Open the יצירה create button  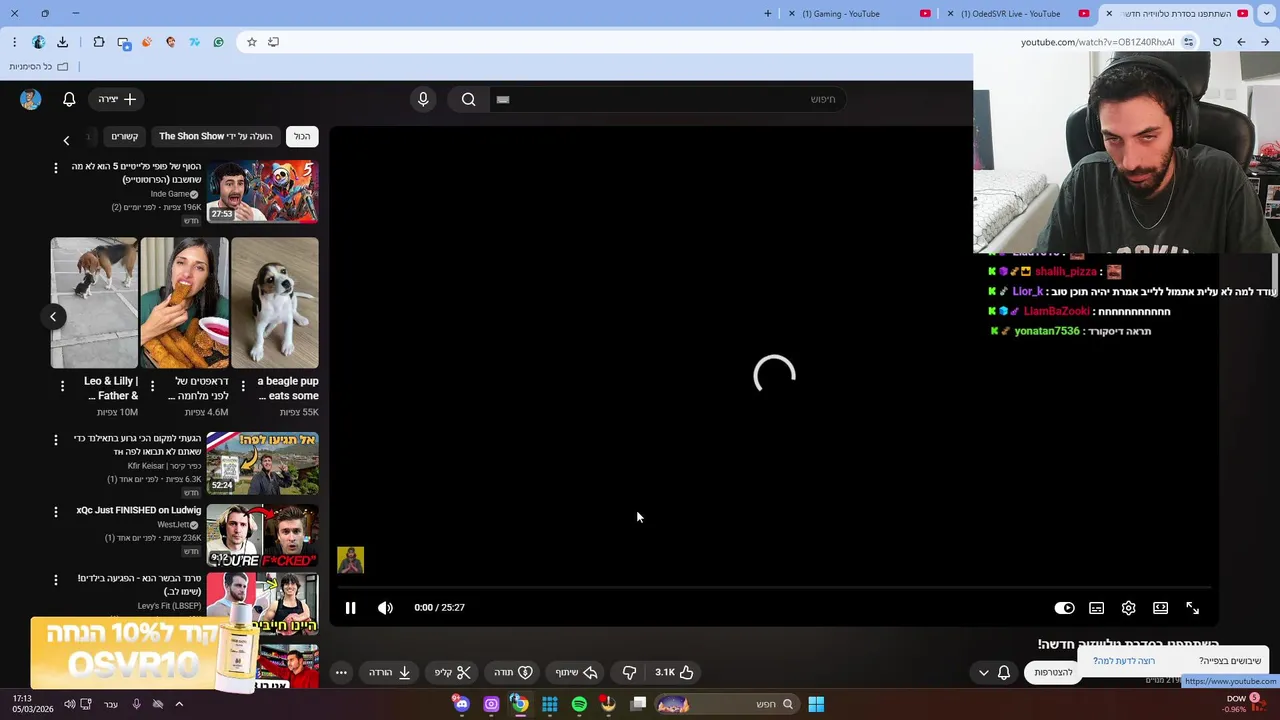point(117,99)
